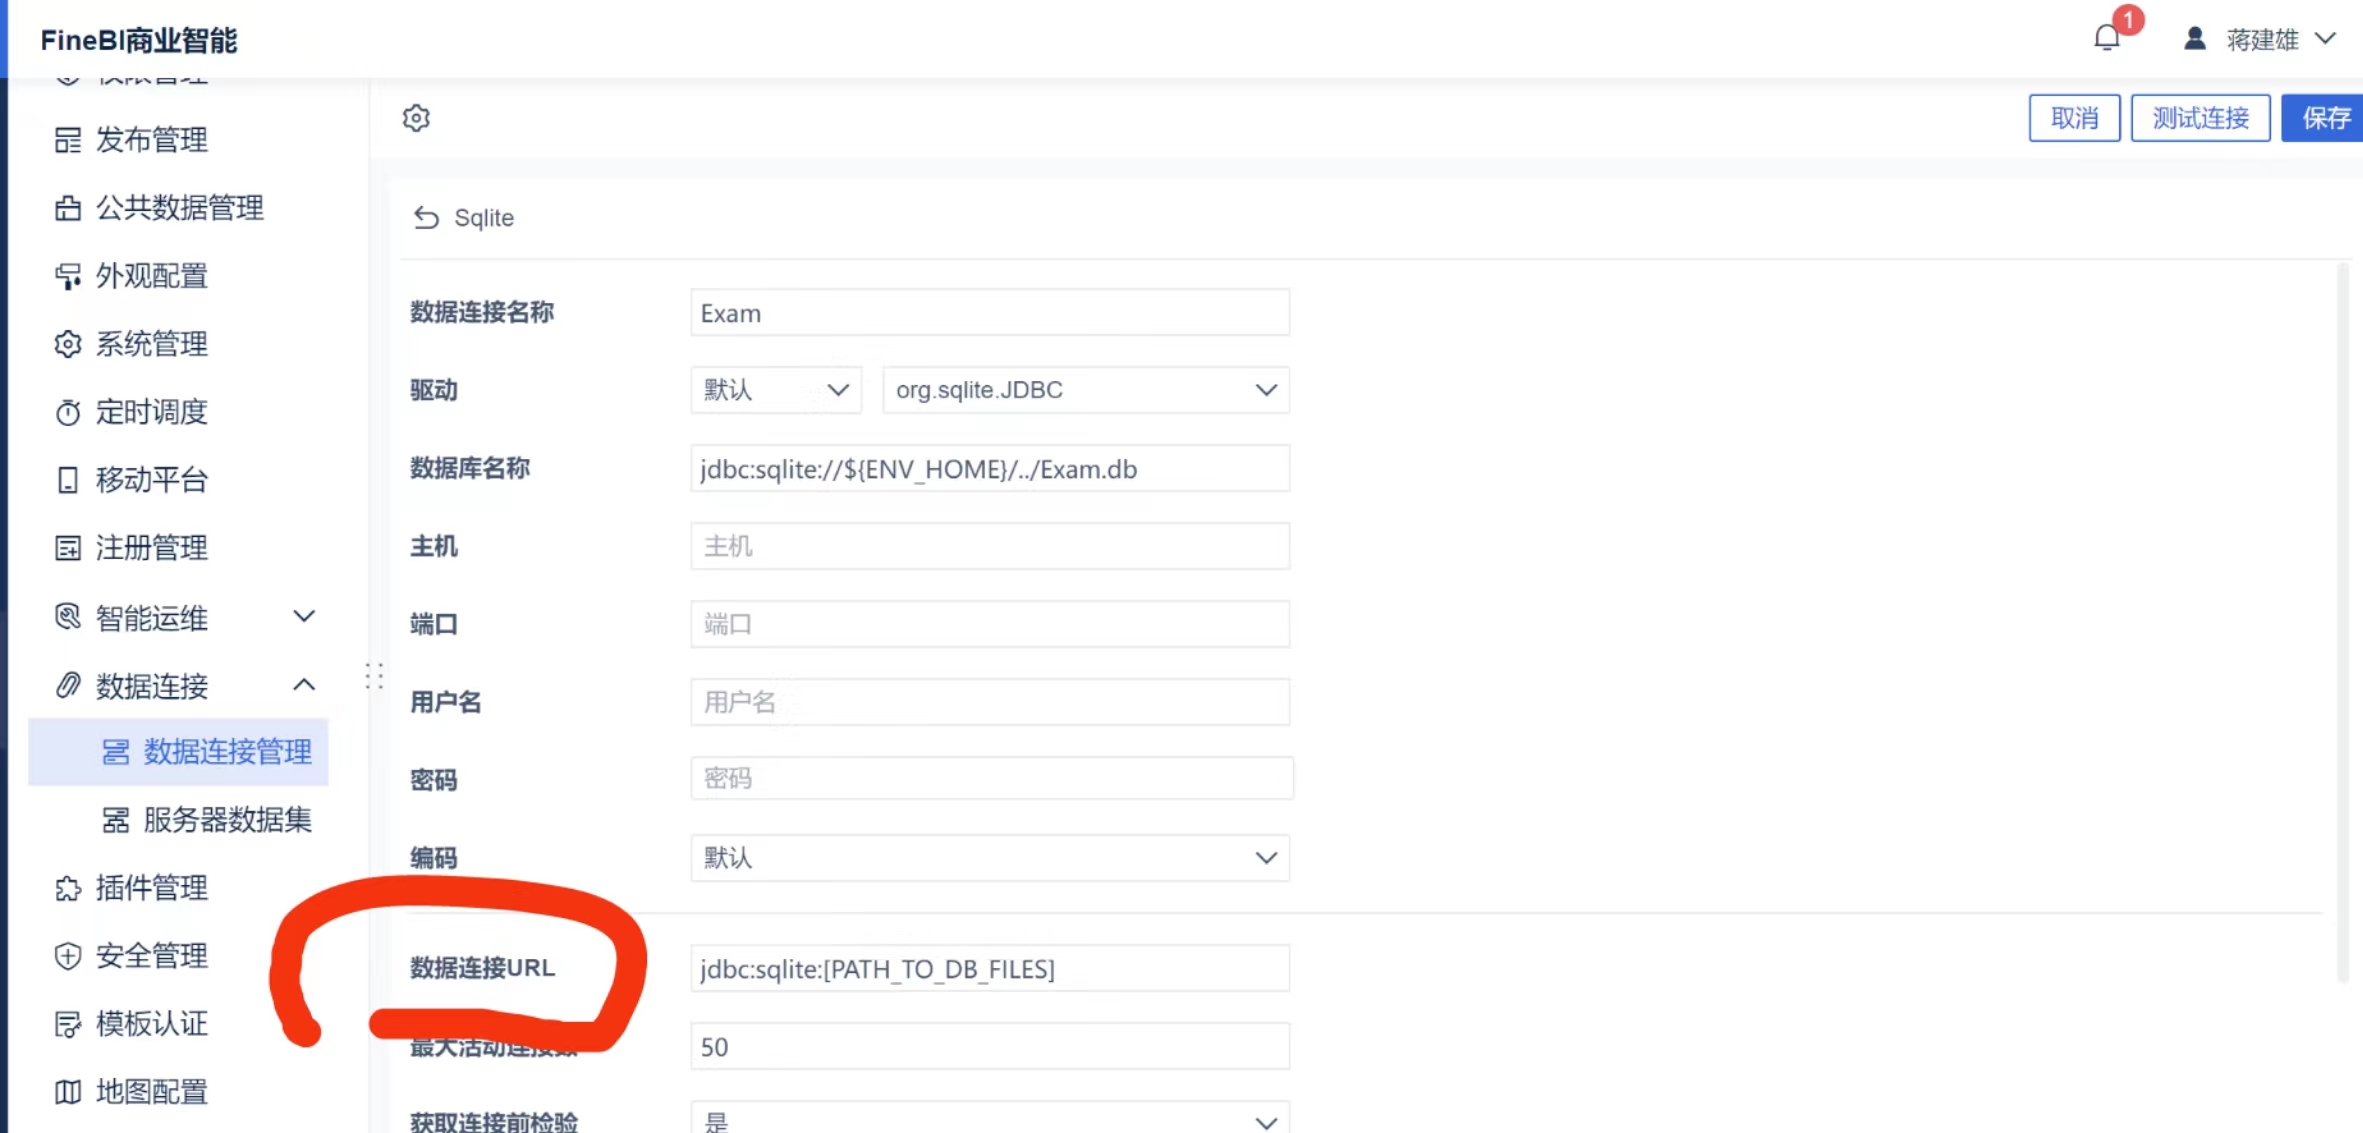
Task: Click the field containing 50
Action: pyautogui.click(x=990, y=1046)
